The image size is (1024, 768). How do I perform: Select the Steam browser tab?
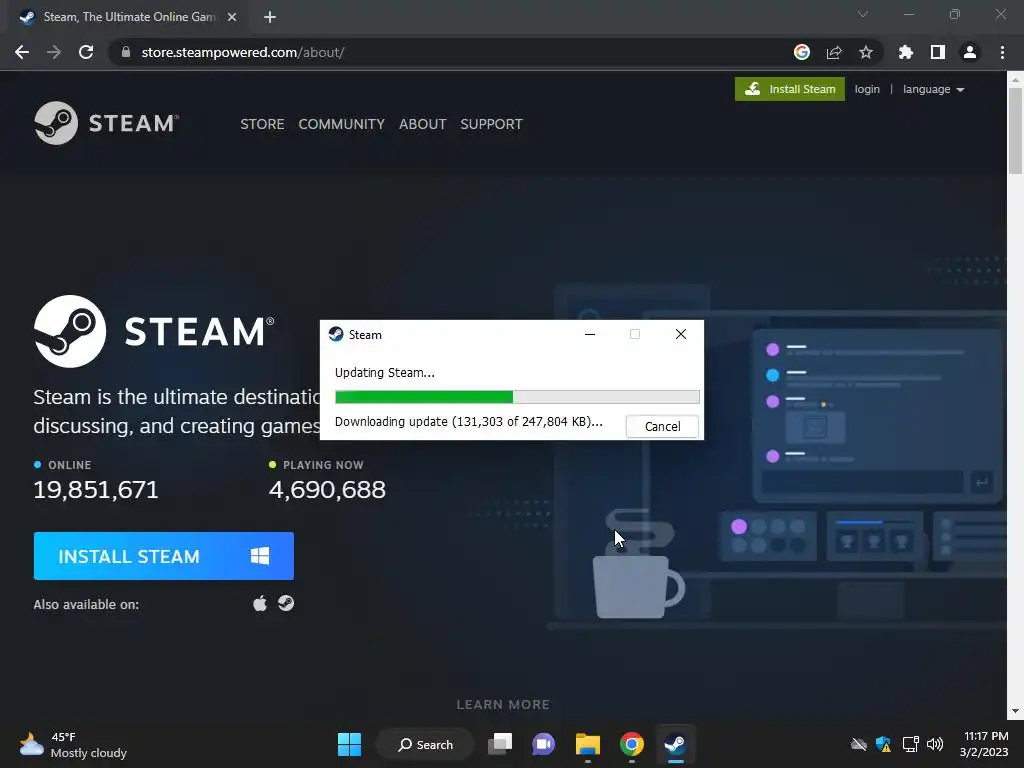(x=127, y=17)
